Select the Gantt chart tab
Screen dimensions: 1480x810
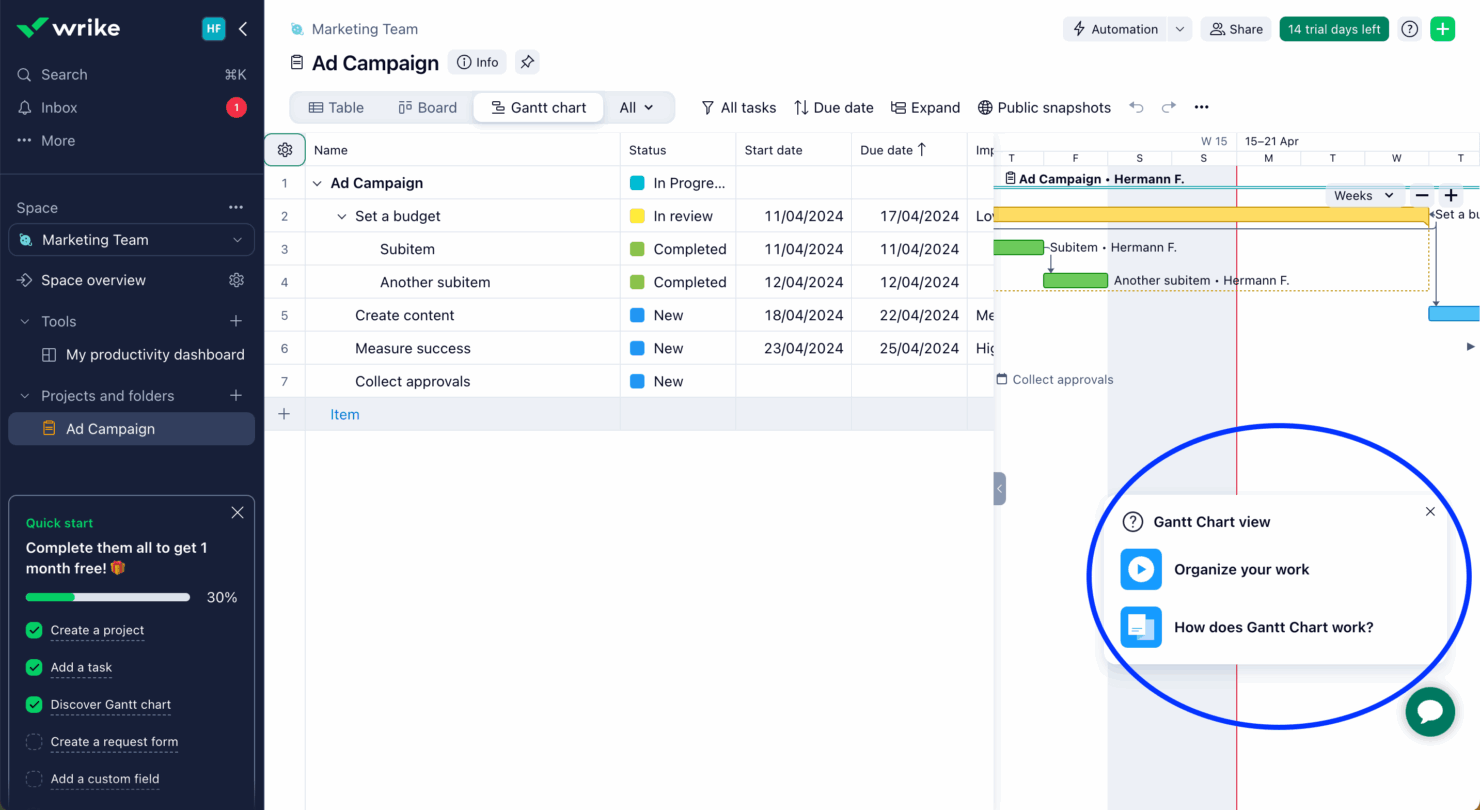click(538, 107)
